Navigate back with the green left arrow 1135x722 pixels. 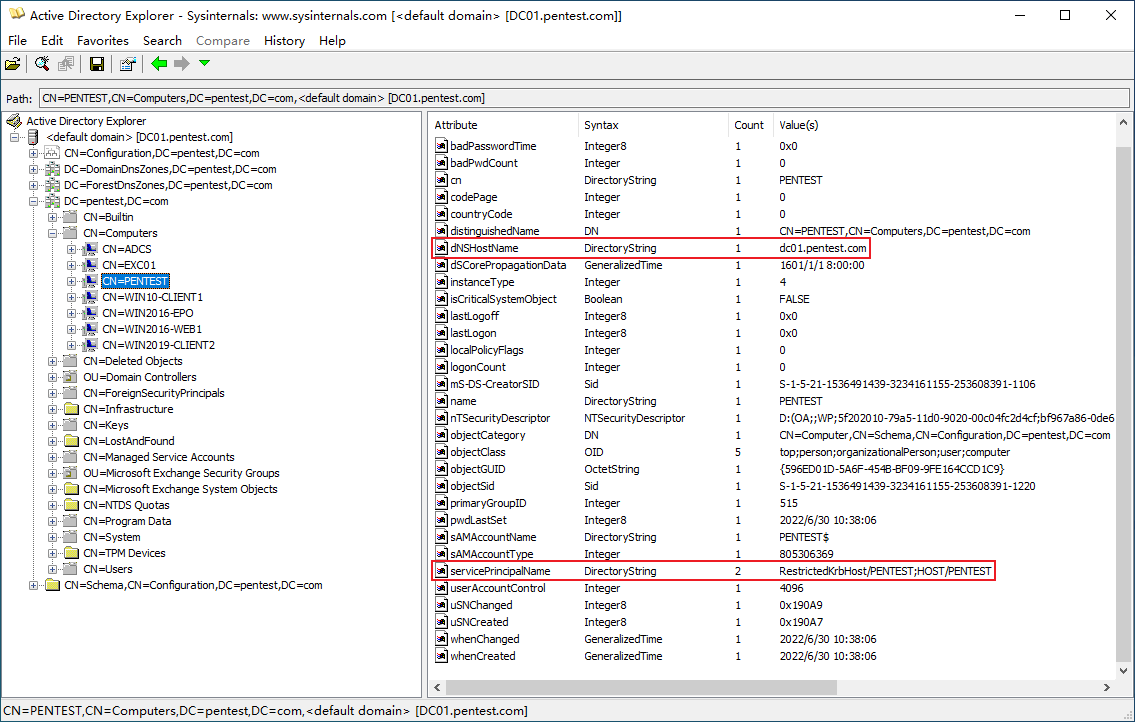(x=159, y=64)
